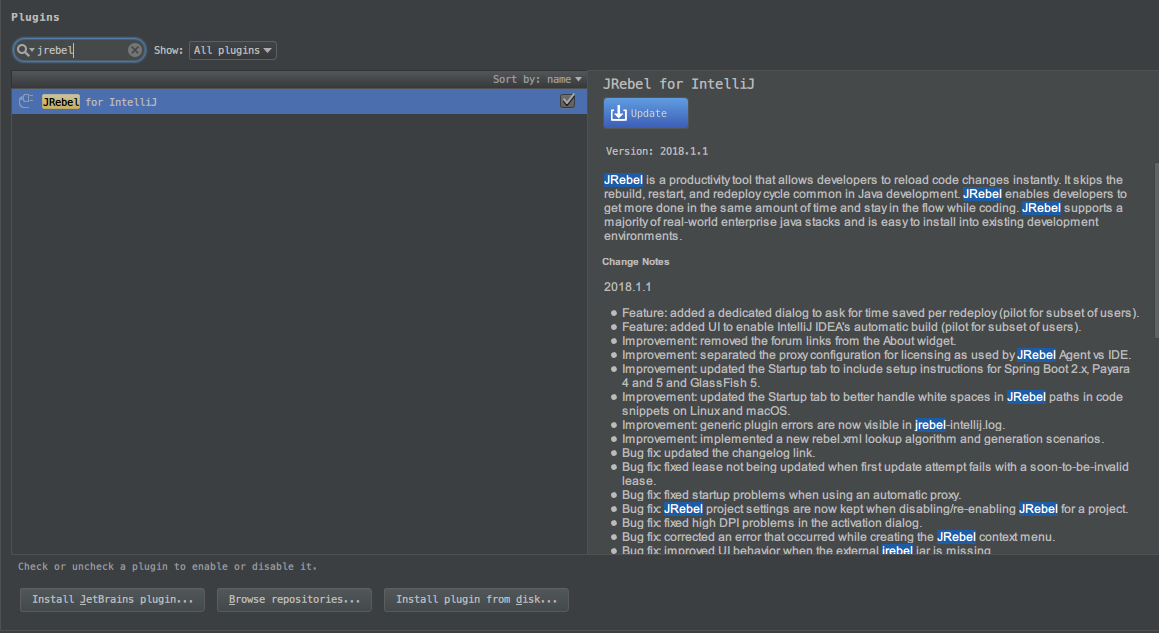Focus the plugin search input field
1159x633 pixels.
(x=80, y=50)
